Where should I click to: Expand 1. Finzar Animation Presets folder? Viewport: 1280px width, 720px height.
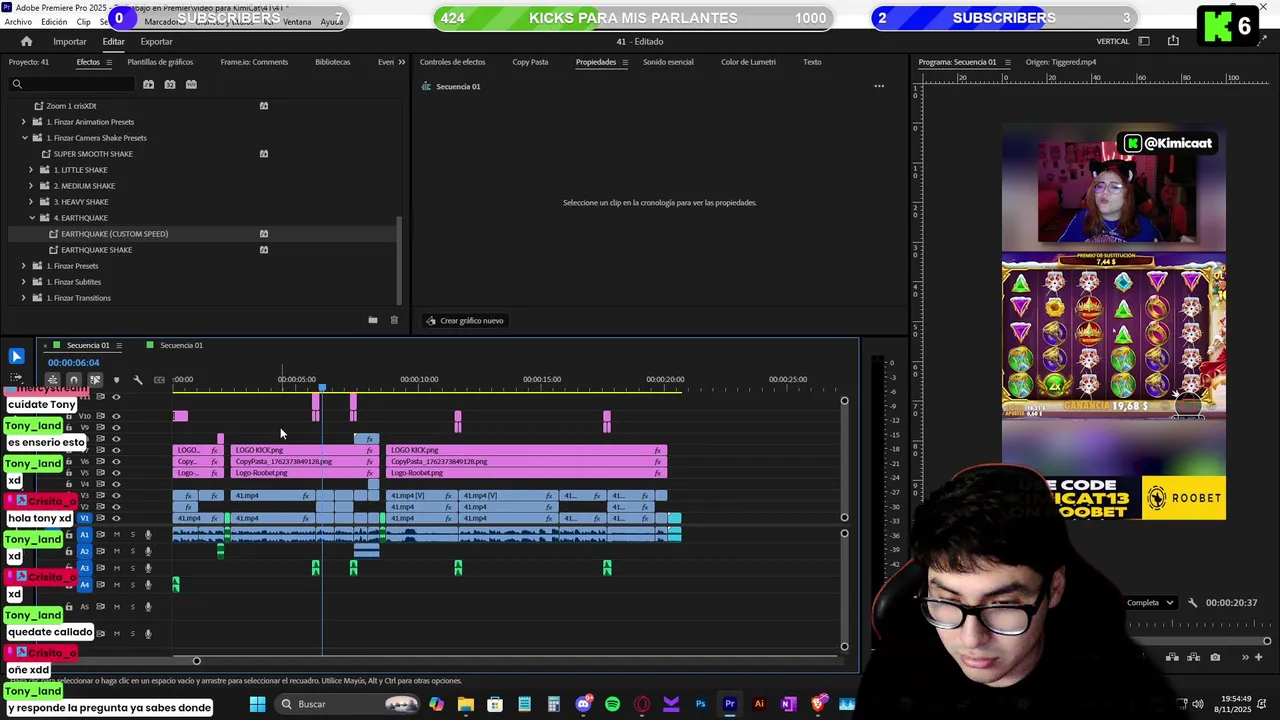click(24, 122)
